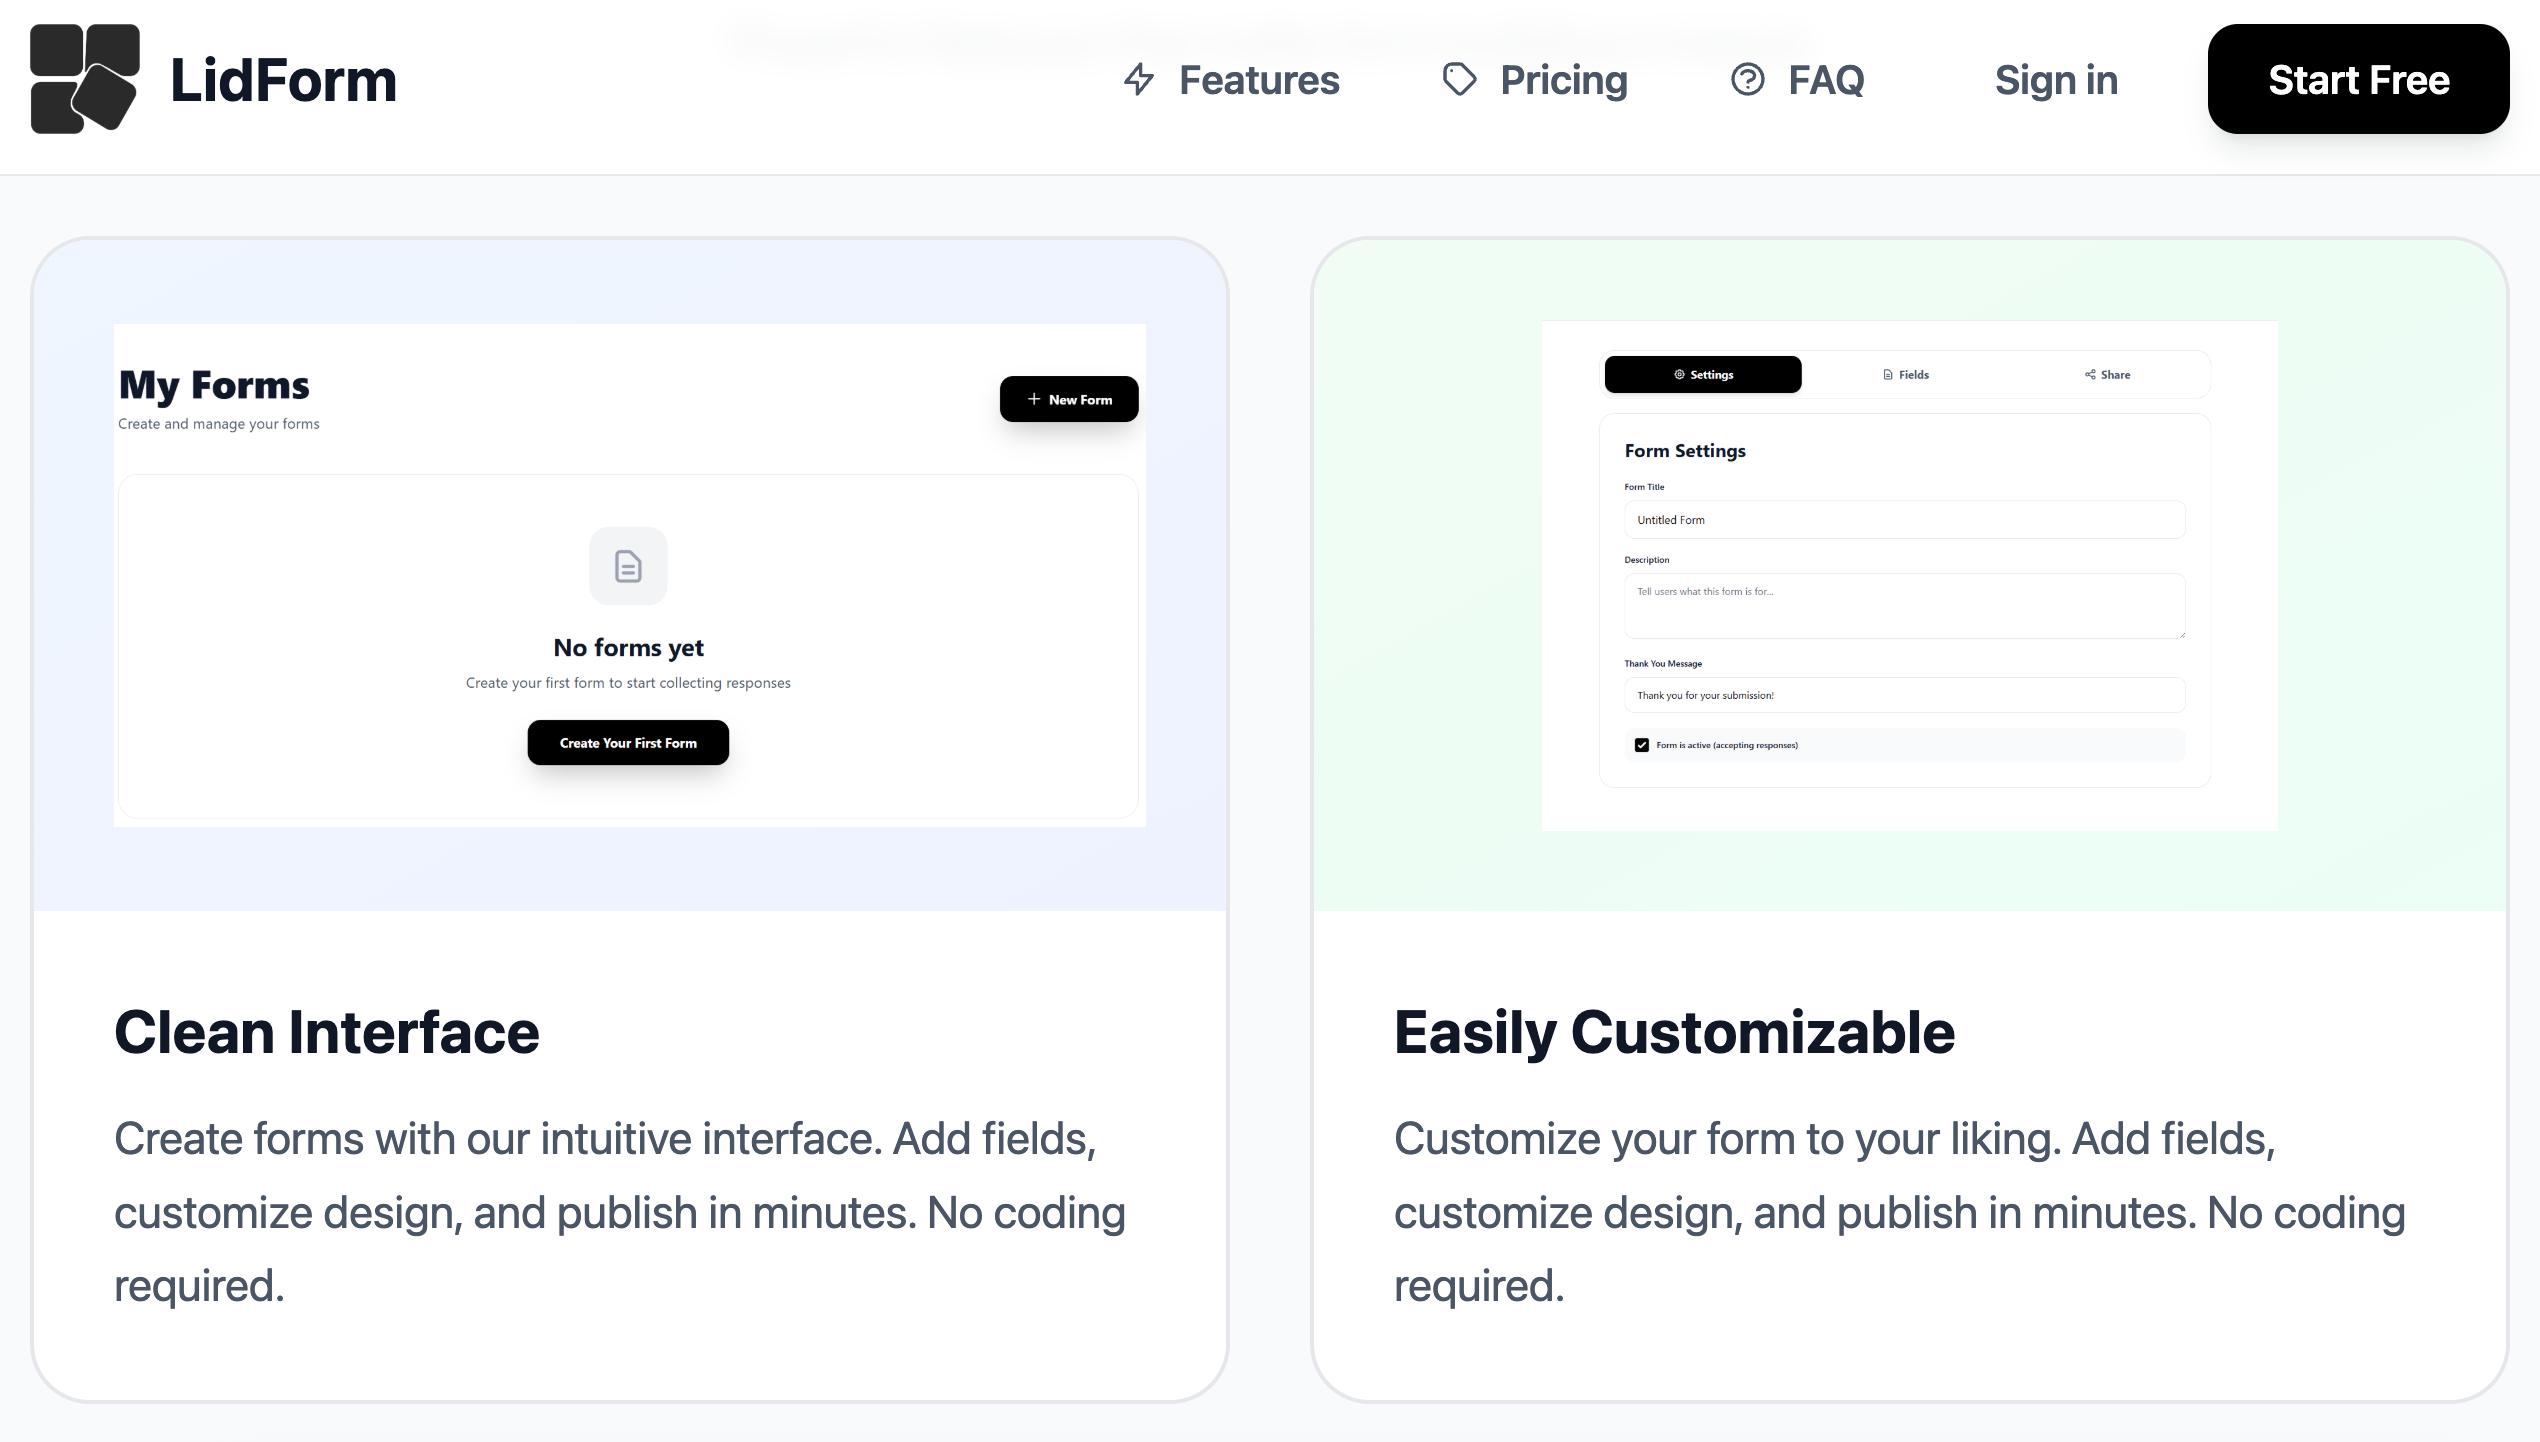Click the Pricing tag icon
2540x1442 pixels.
tap(1459, 80)
